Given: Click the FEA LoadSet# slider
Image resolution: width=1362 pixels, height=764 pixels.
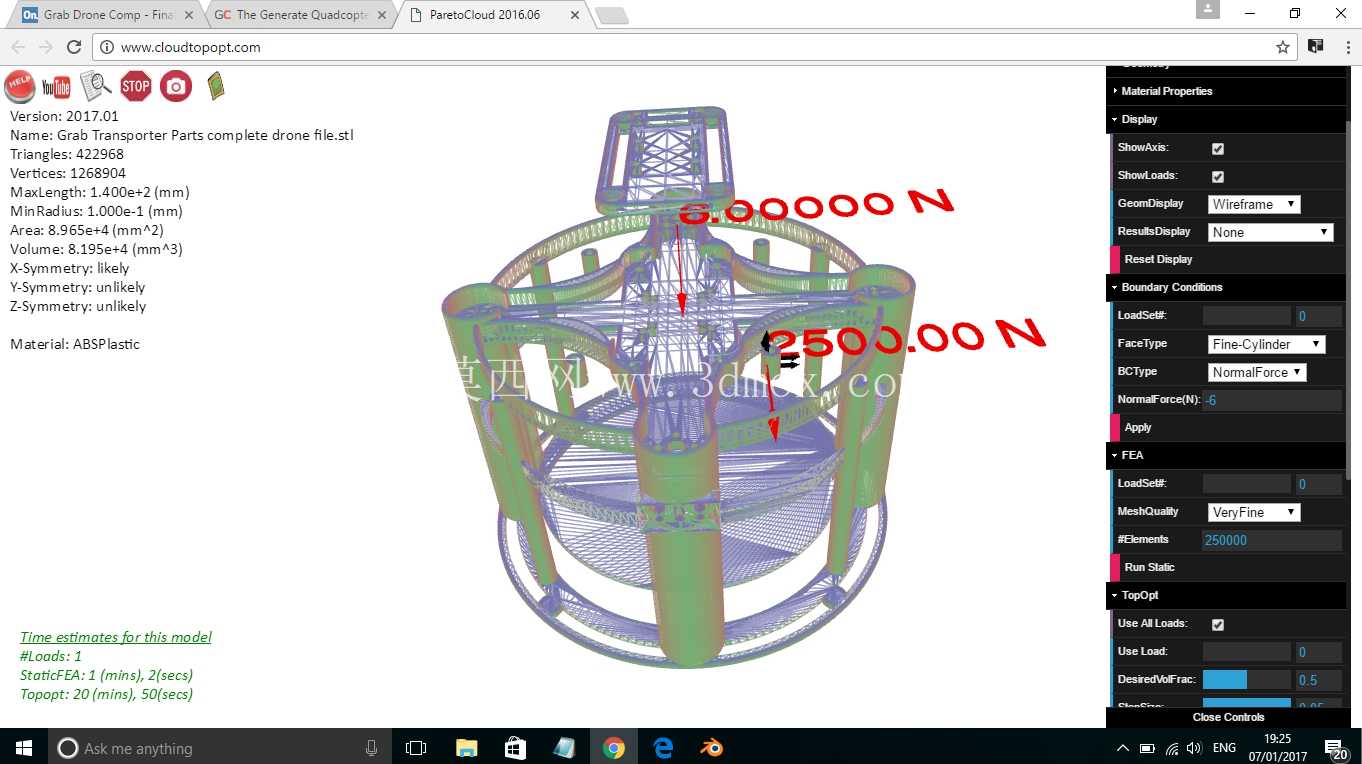Looking at the screenshot, I should [x=1247, y=484].
